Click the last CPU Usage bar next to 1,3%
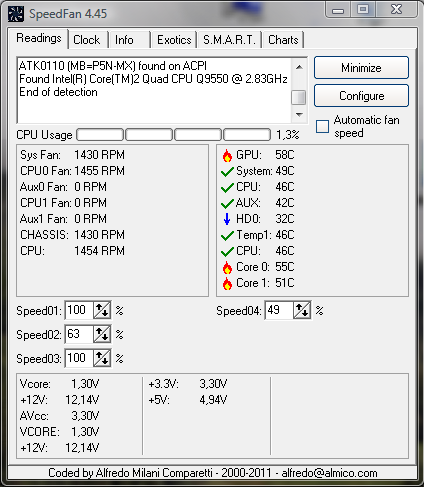 point(247,135)
